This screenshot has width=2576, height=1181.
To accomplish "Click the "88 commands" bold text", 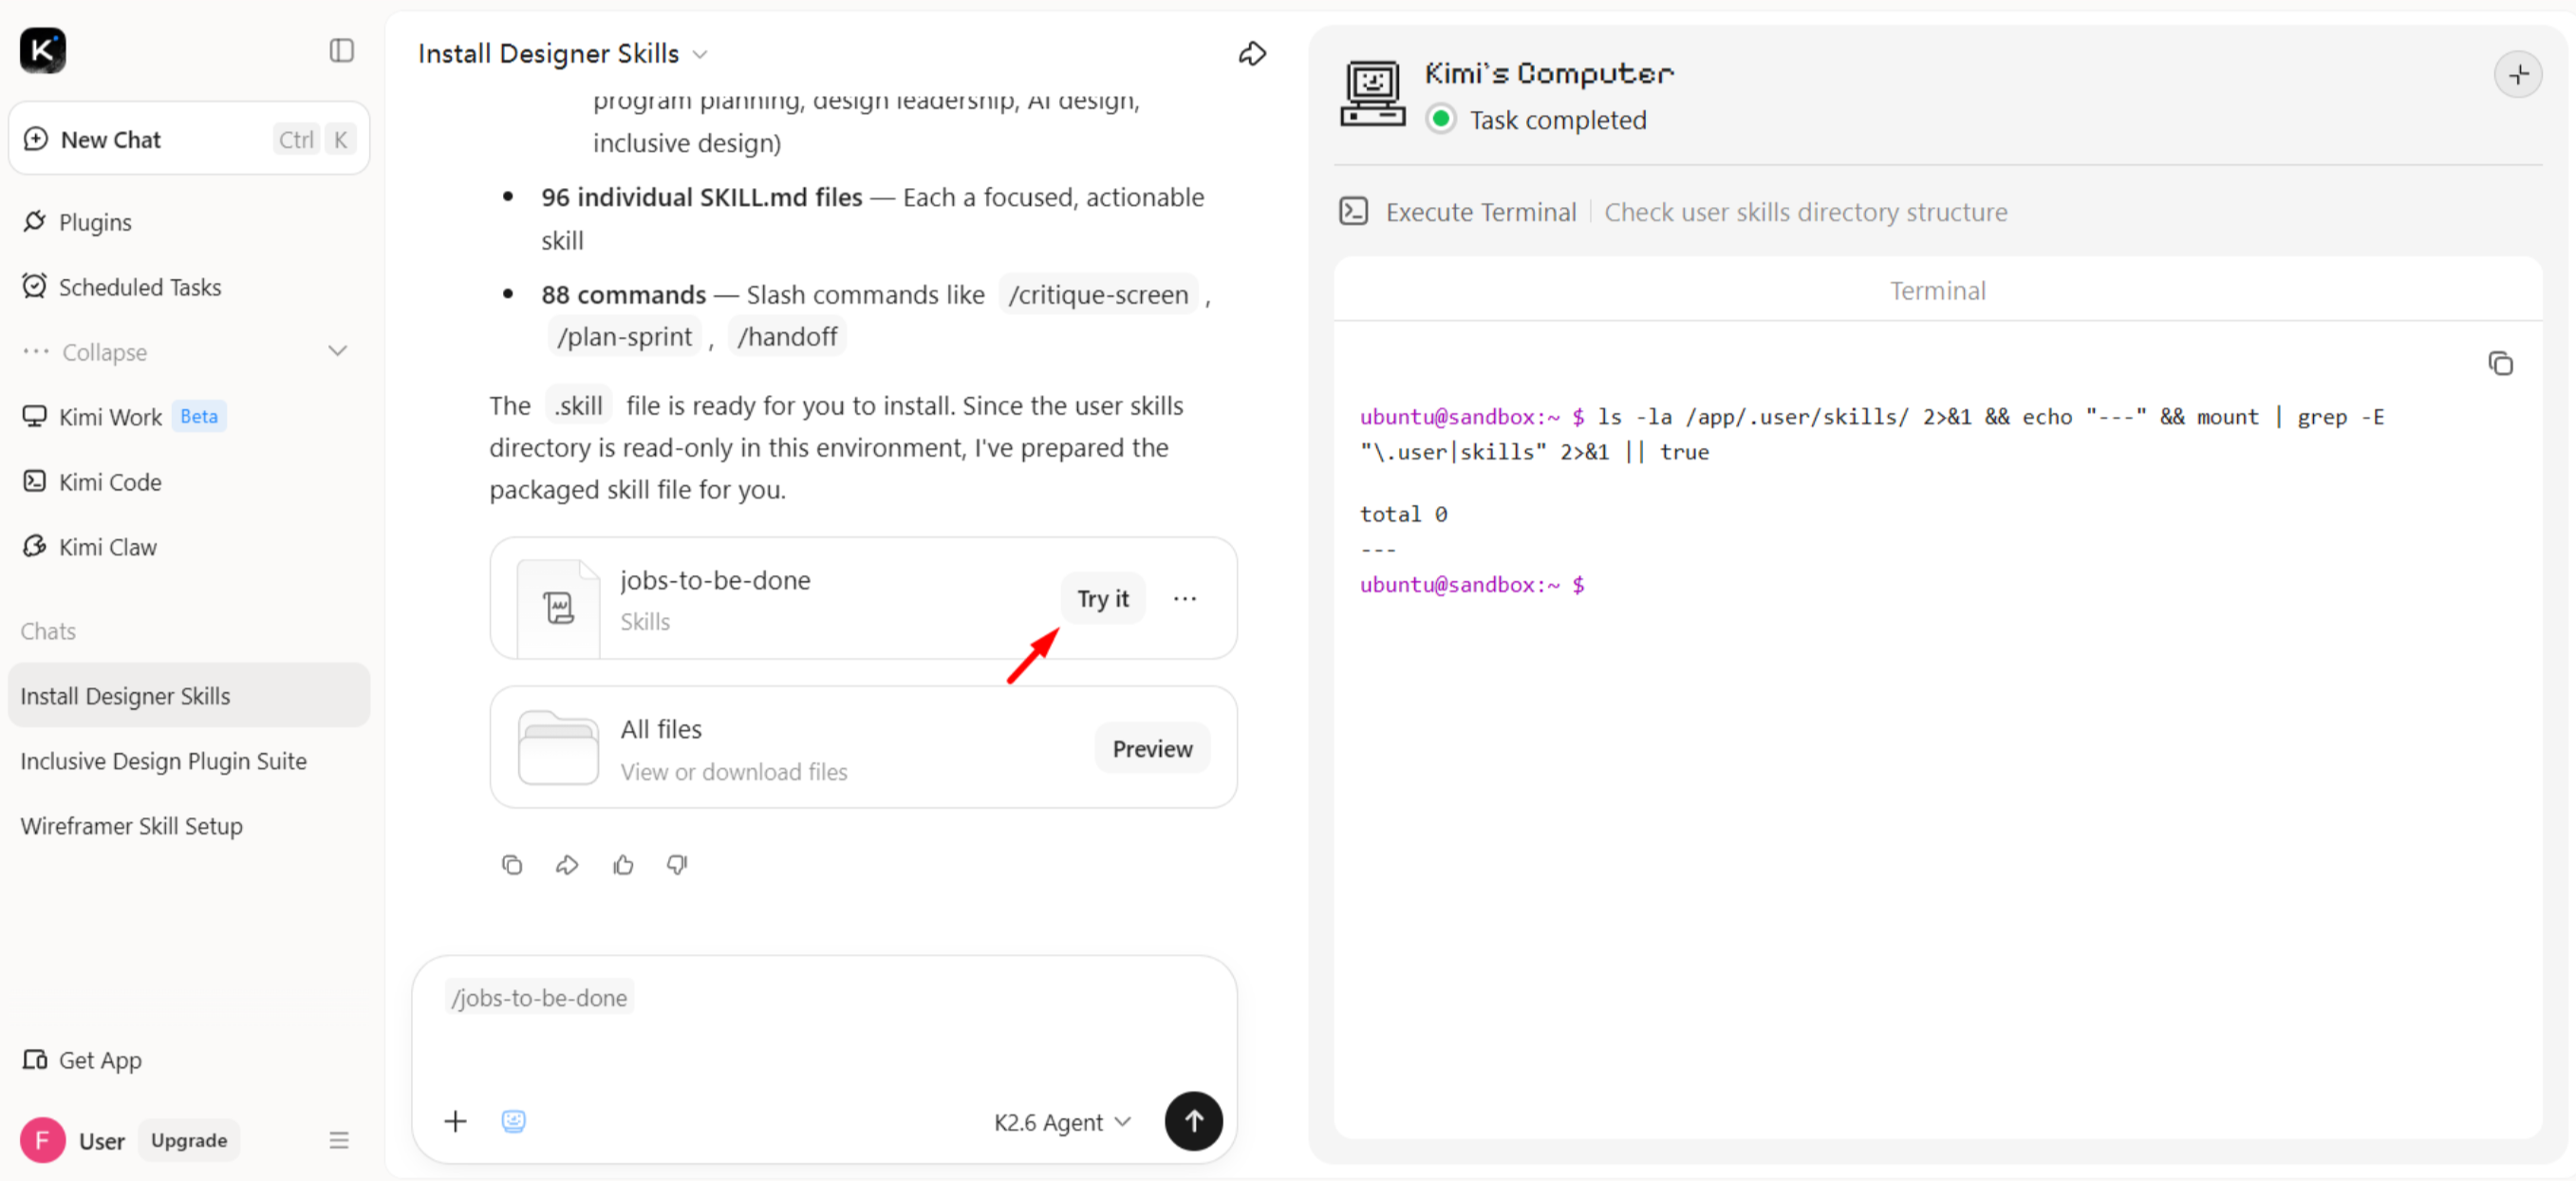I will click(623, 294).
